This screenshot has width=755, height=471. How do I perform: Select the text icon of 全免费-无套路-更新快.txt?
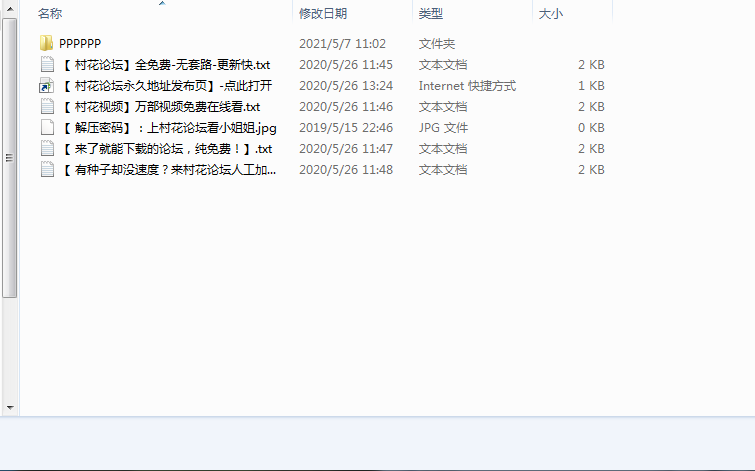click(x=46, y=65)
